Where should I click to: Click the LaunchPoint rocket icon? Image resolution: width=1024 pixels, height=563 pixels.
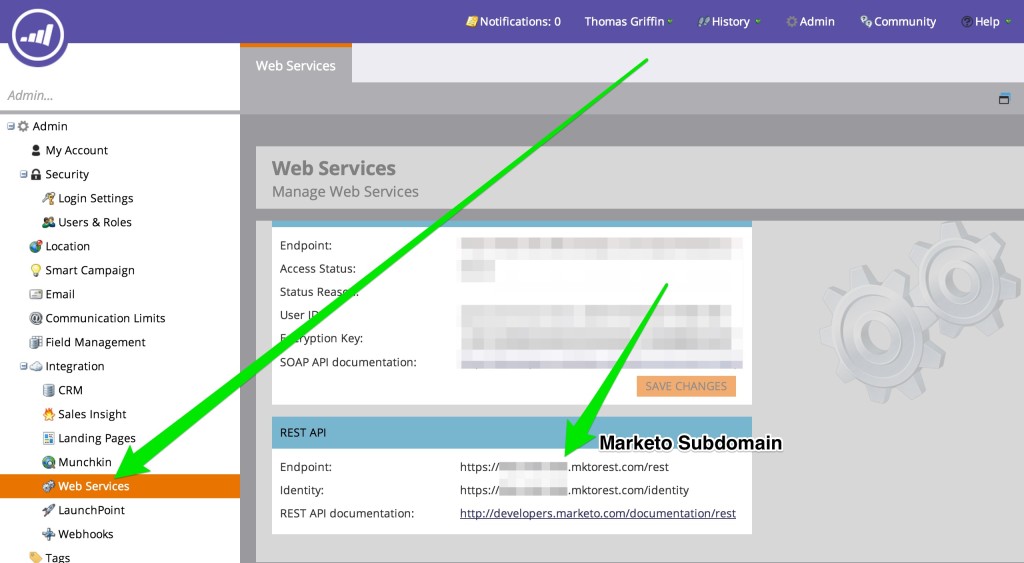tap(48, 510)
